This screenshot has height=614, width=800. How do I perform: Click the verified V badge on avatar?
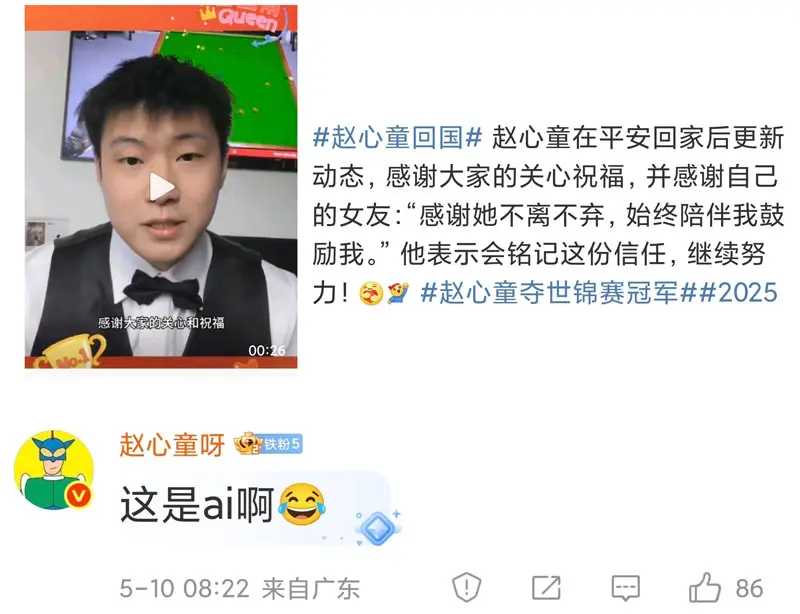[x=78, y=495]
